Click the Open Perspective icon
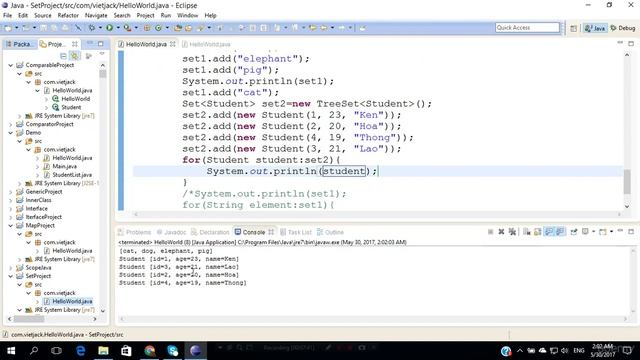Screen dimensions: 640x360 [573, 28]
